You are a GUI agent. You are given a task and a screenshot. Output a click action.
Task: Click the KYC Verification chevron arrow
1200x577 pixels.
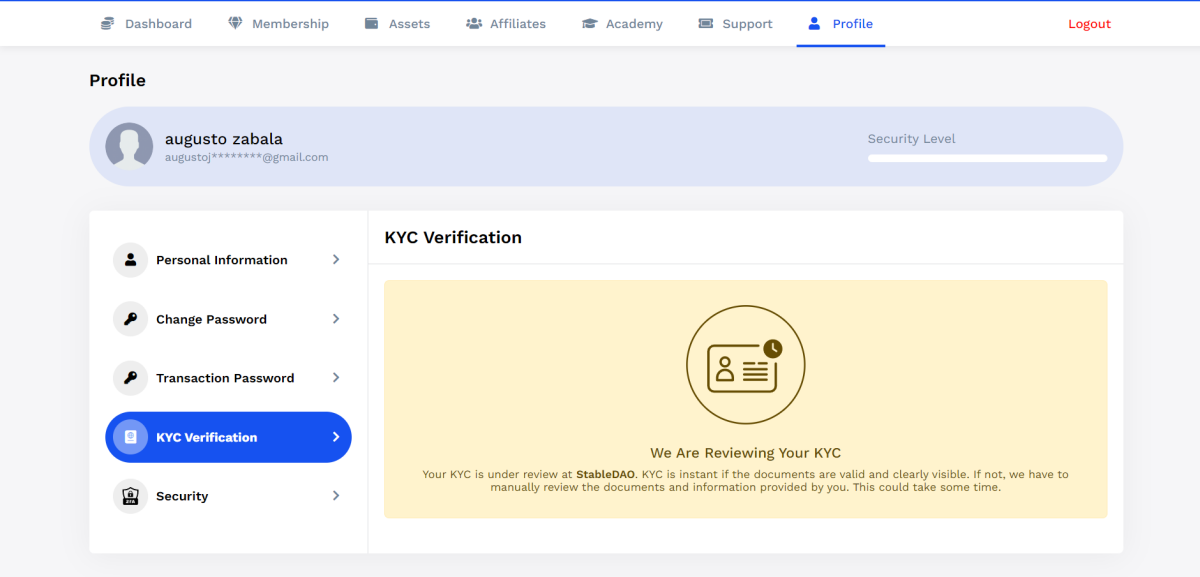tap(336, 437)
